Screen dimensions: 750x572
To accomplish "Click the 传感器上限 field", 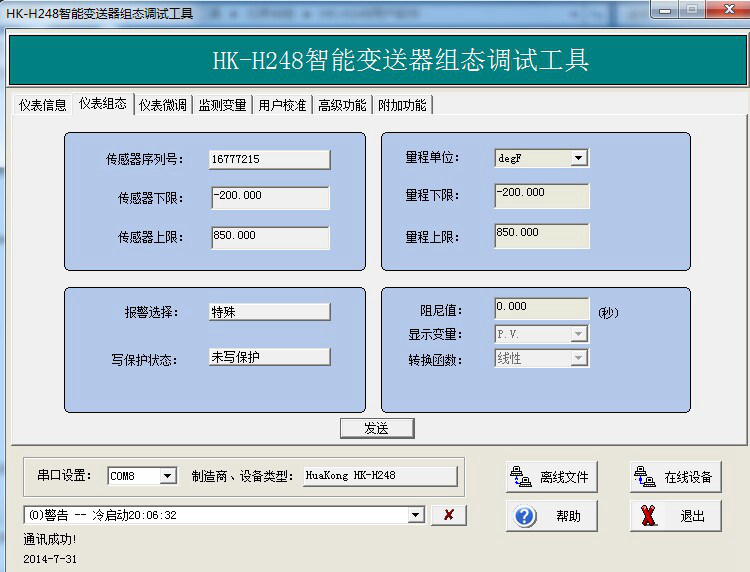I will [270, 238].
